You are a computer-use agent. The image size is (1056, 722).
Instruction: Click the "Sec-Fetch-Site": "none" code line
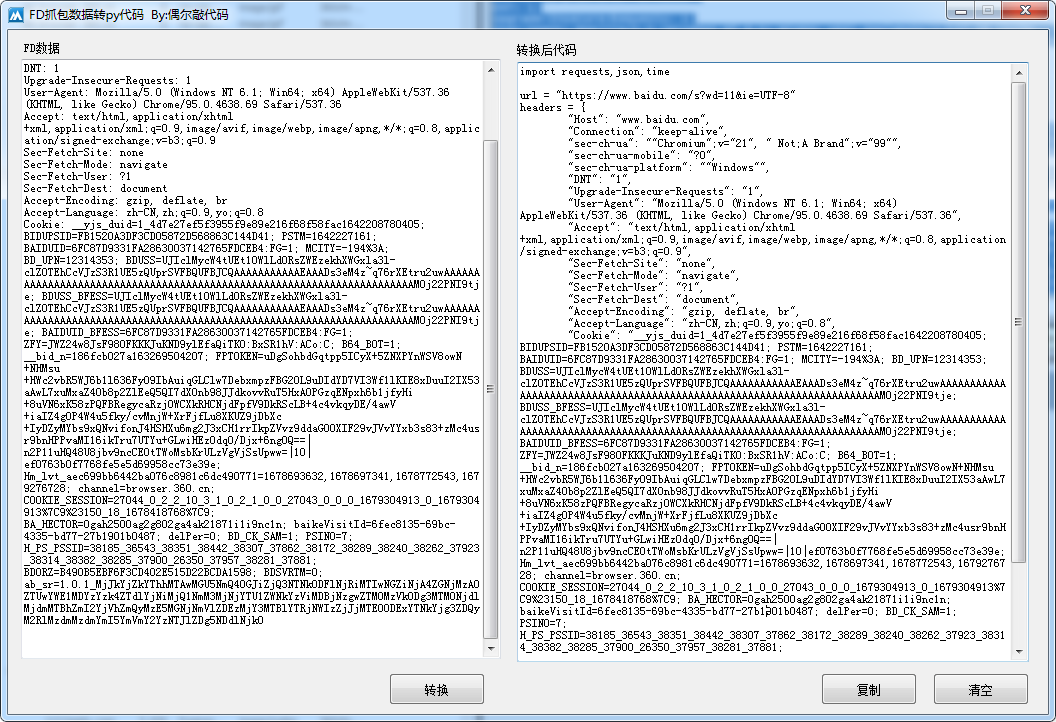pos(640,263)
